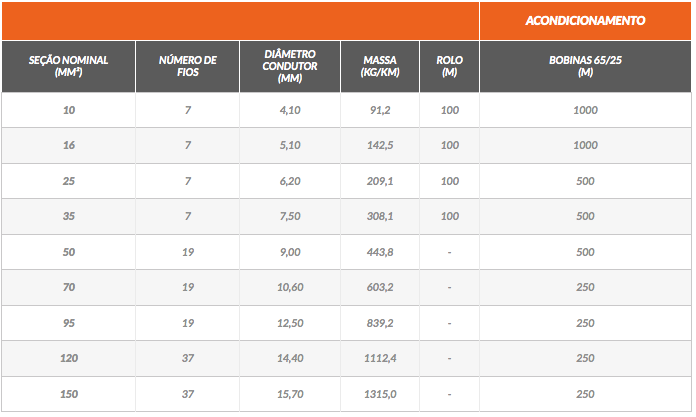Select the SEÇÃO NOMINAL (MM²) column header
Image resolution: width=696 pixels, height=417 pixels.
click(68, 67)
